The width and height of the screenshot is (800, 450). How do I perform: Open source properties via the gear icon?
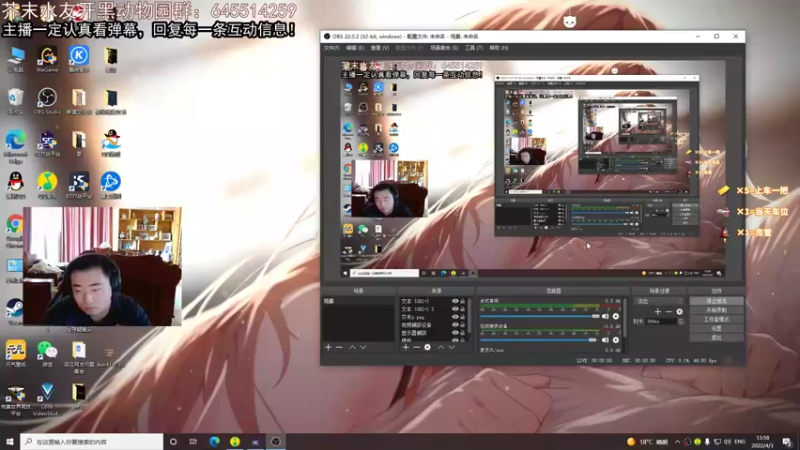click(x=428, y=347)
